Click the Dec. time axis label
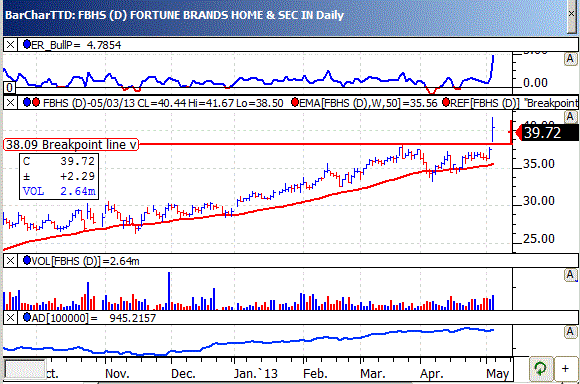Image resolution: width=580 pixels, height=384 pixels. coord(183,374)
